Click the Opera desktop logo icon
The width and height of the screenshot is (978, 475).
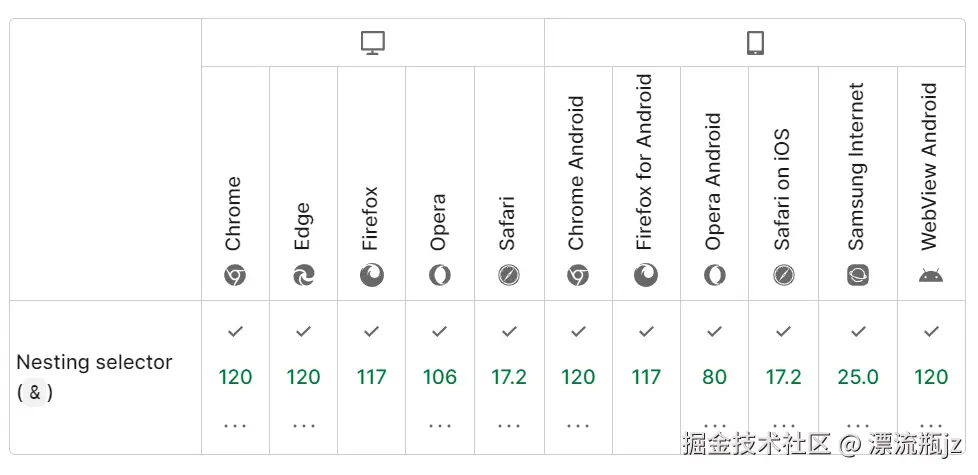tap(440, 275)
